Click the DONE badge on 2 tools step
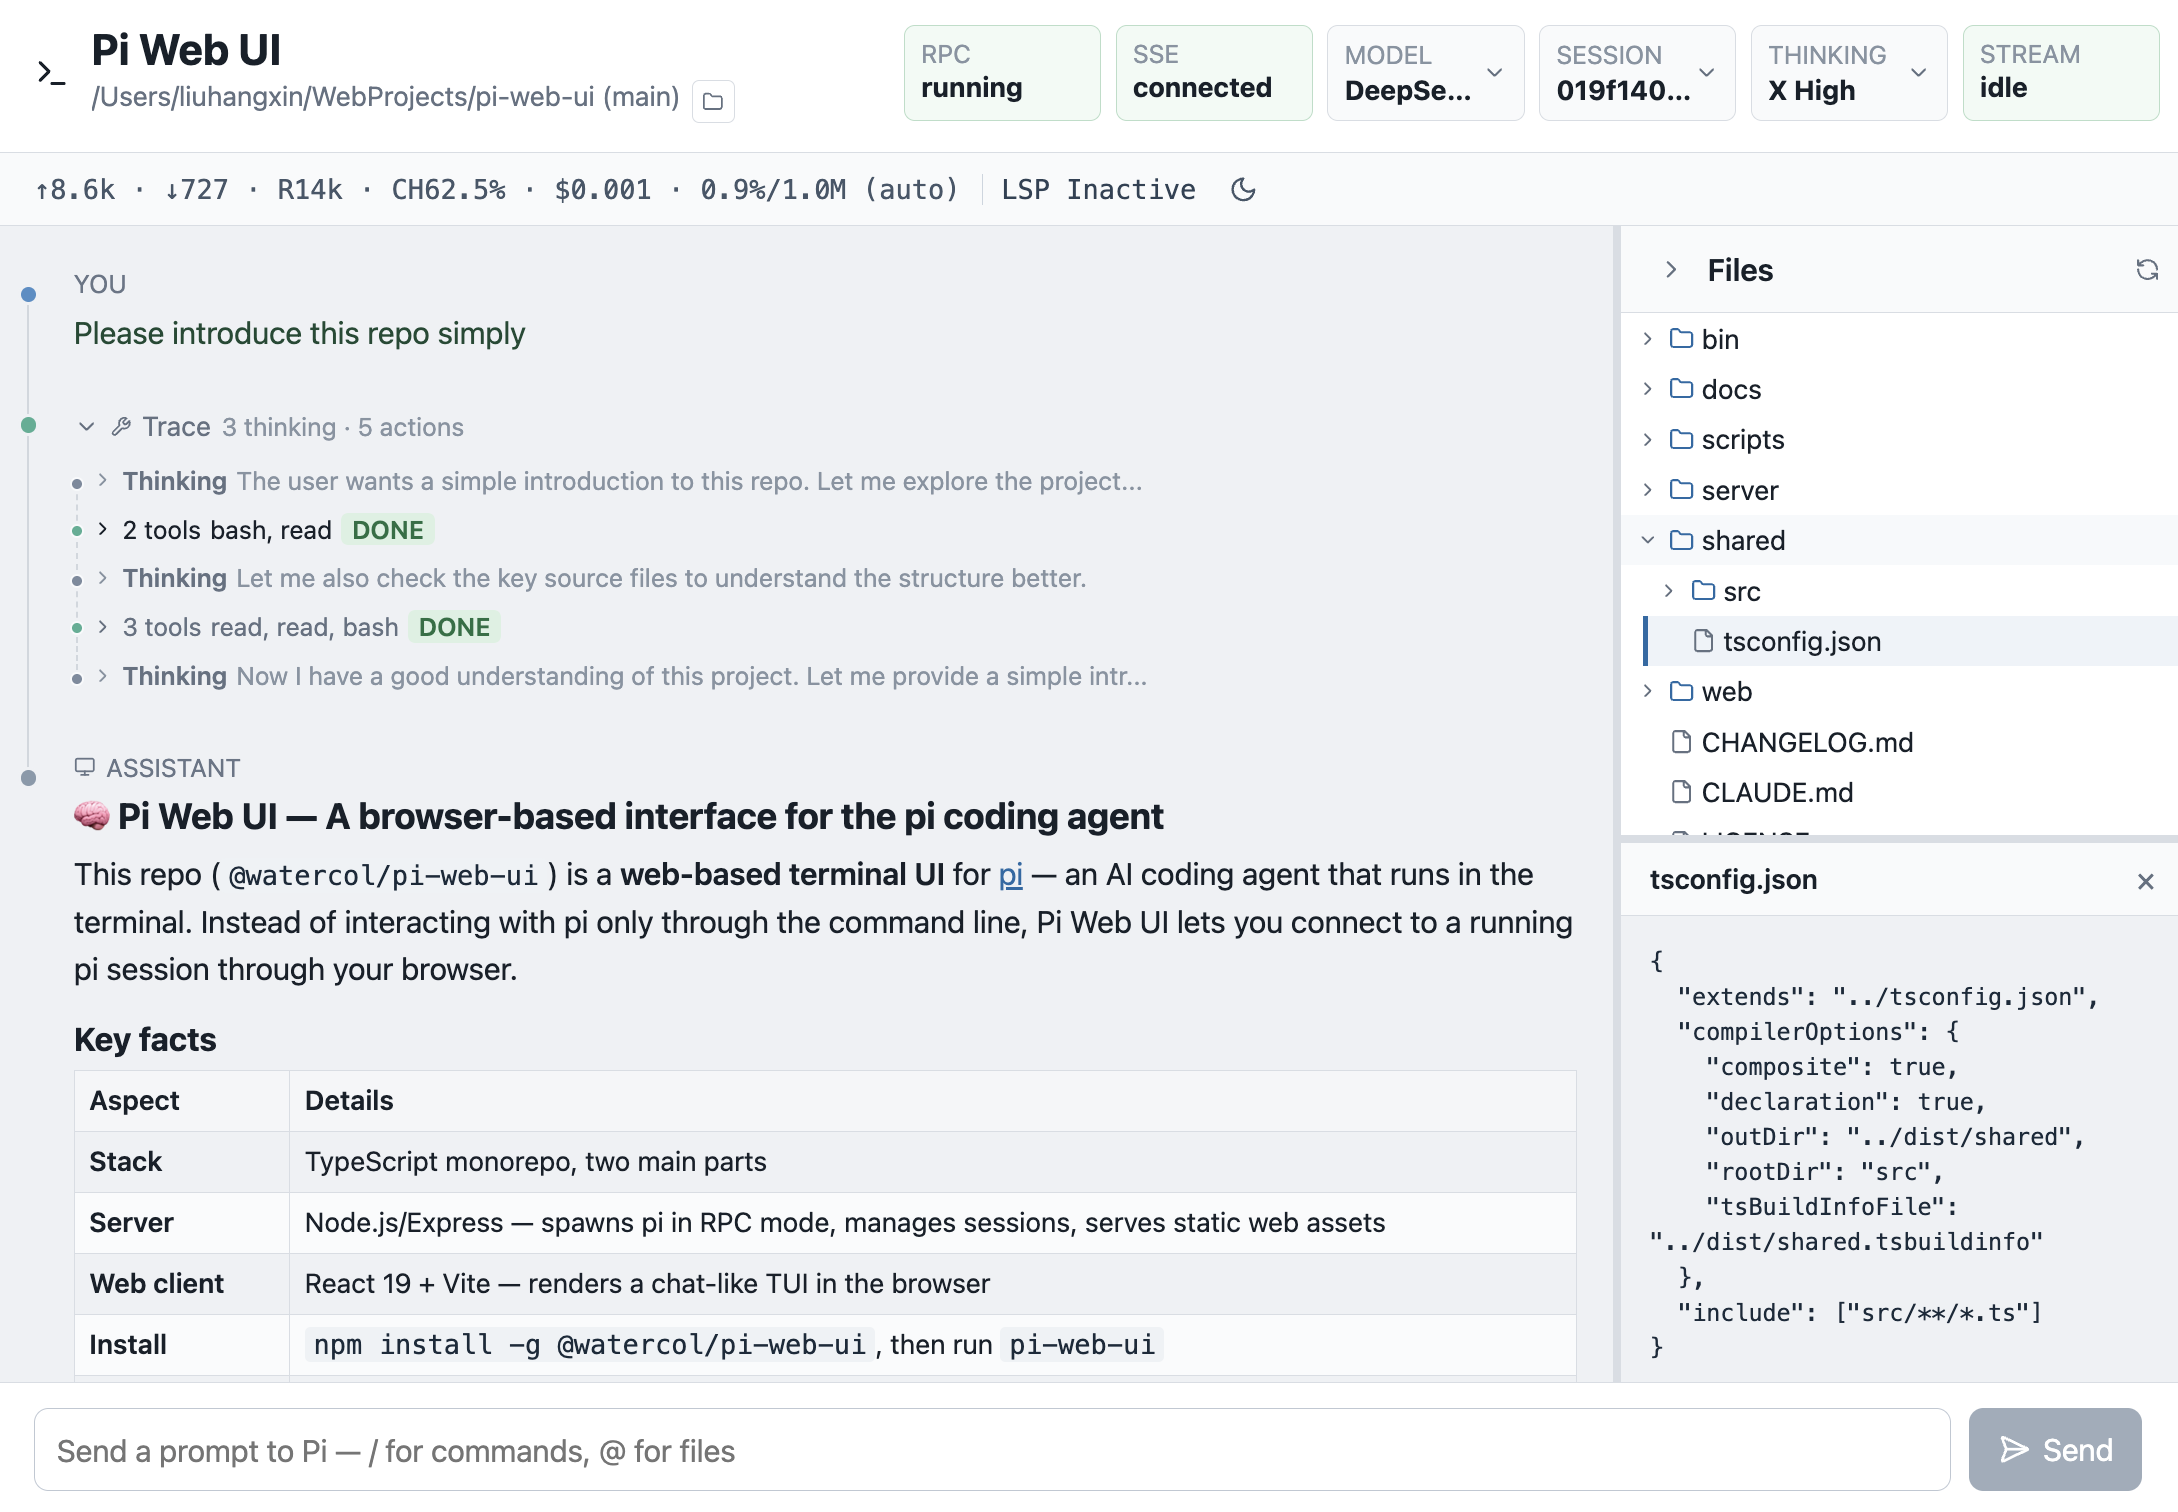The height and width of the screenshot is (1512, 2178). pyautogui.click(x=388, y=530)
